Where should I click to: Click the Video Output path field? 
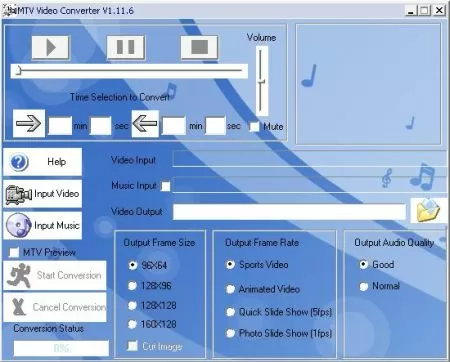(289, 212)
